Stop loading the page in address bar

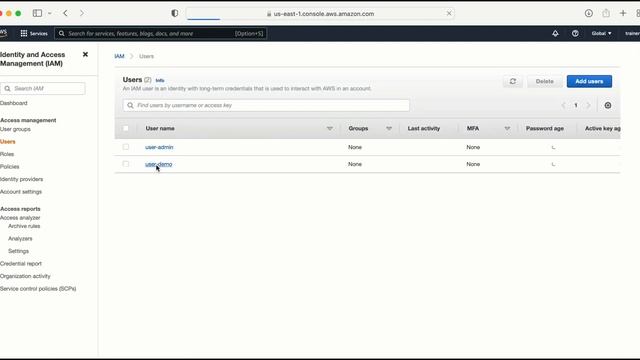449,13
